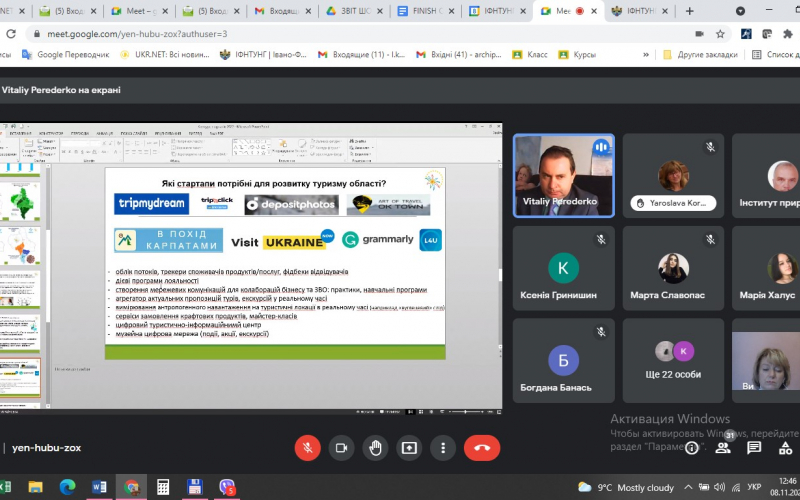Screen dimensions: 800x500
Task: Open the volume control in the system tray
Action: [719, 487]
